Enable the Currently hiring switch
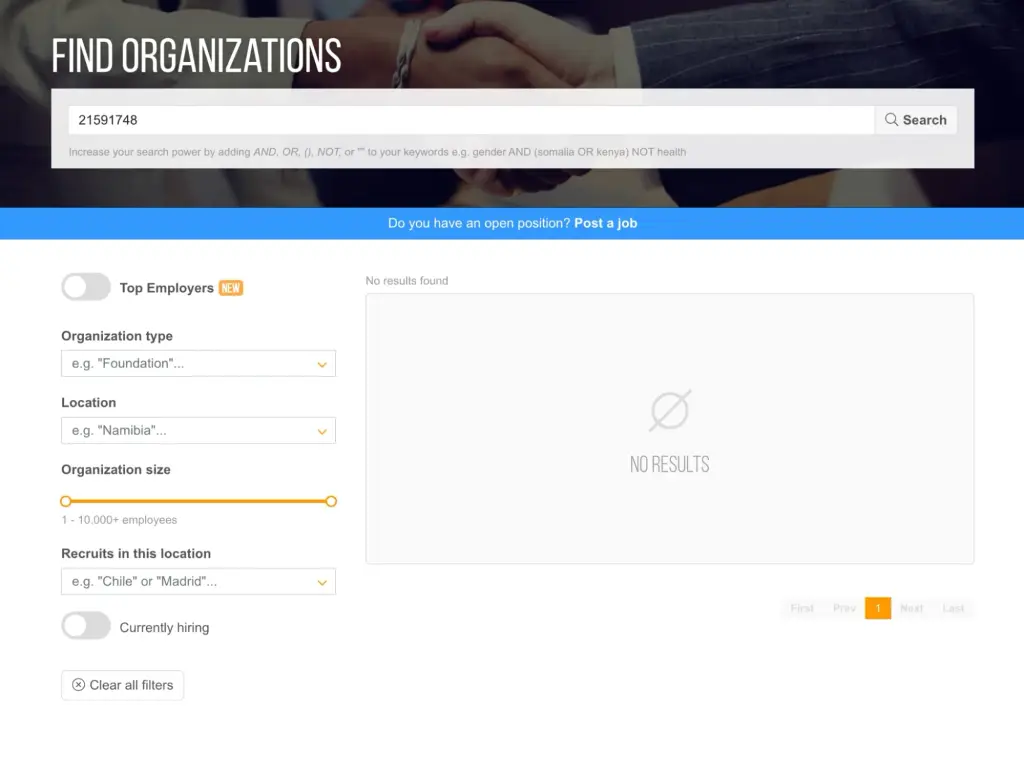Viewport: 1024px width, 768px height. click(86, 626)
